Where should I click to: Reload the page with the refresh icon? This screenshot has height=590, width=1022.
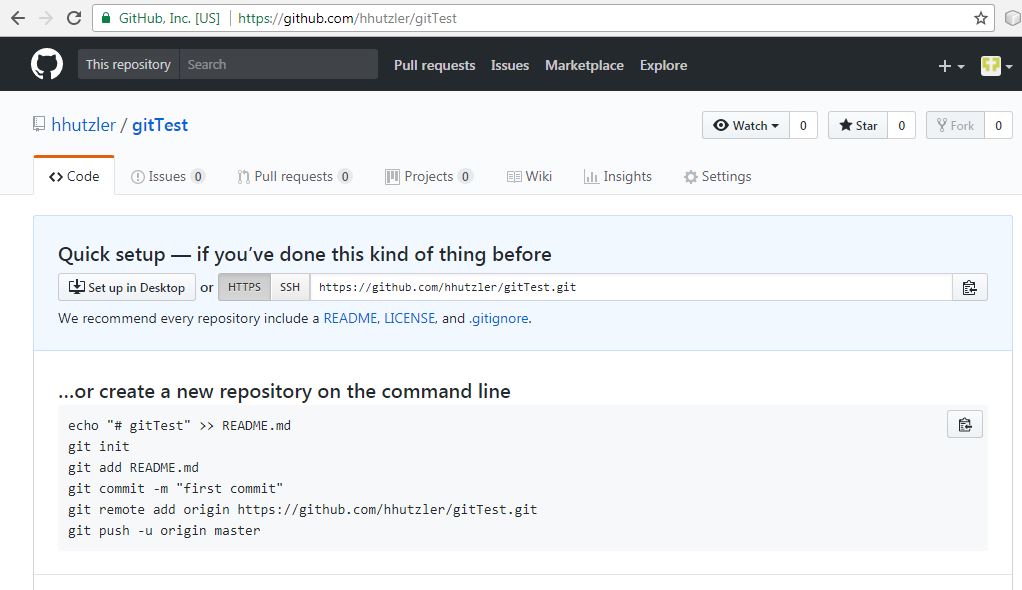(74, 18)
